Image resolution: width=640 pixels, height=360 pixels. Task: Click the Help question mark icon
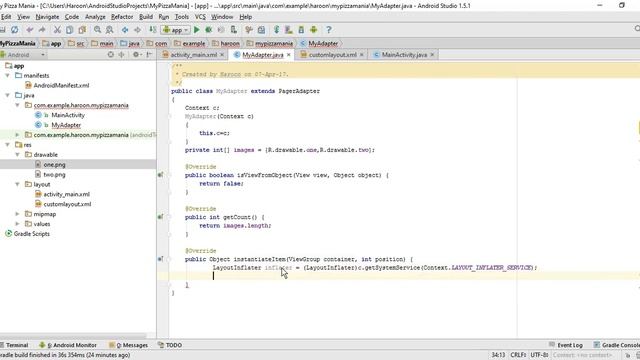click(x=329, y=30)
